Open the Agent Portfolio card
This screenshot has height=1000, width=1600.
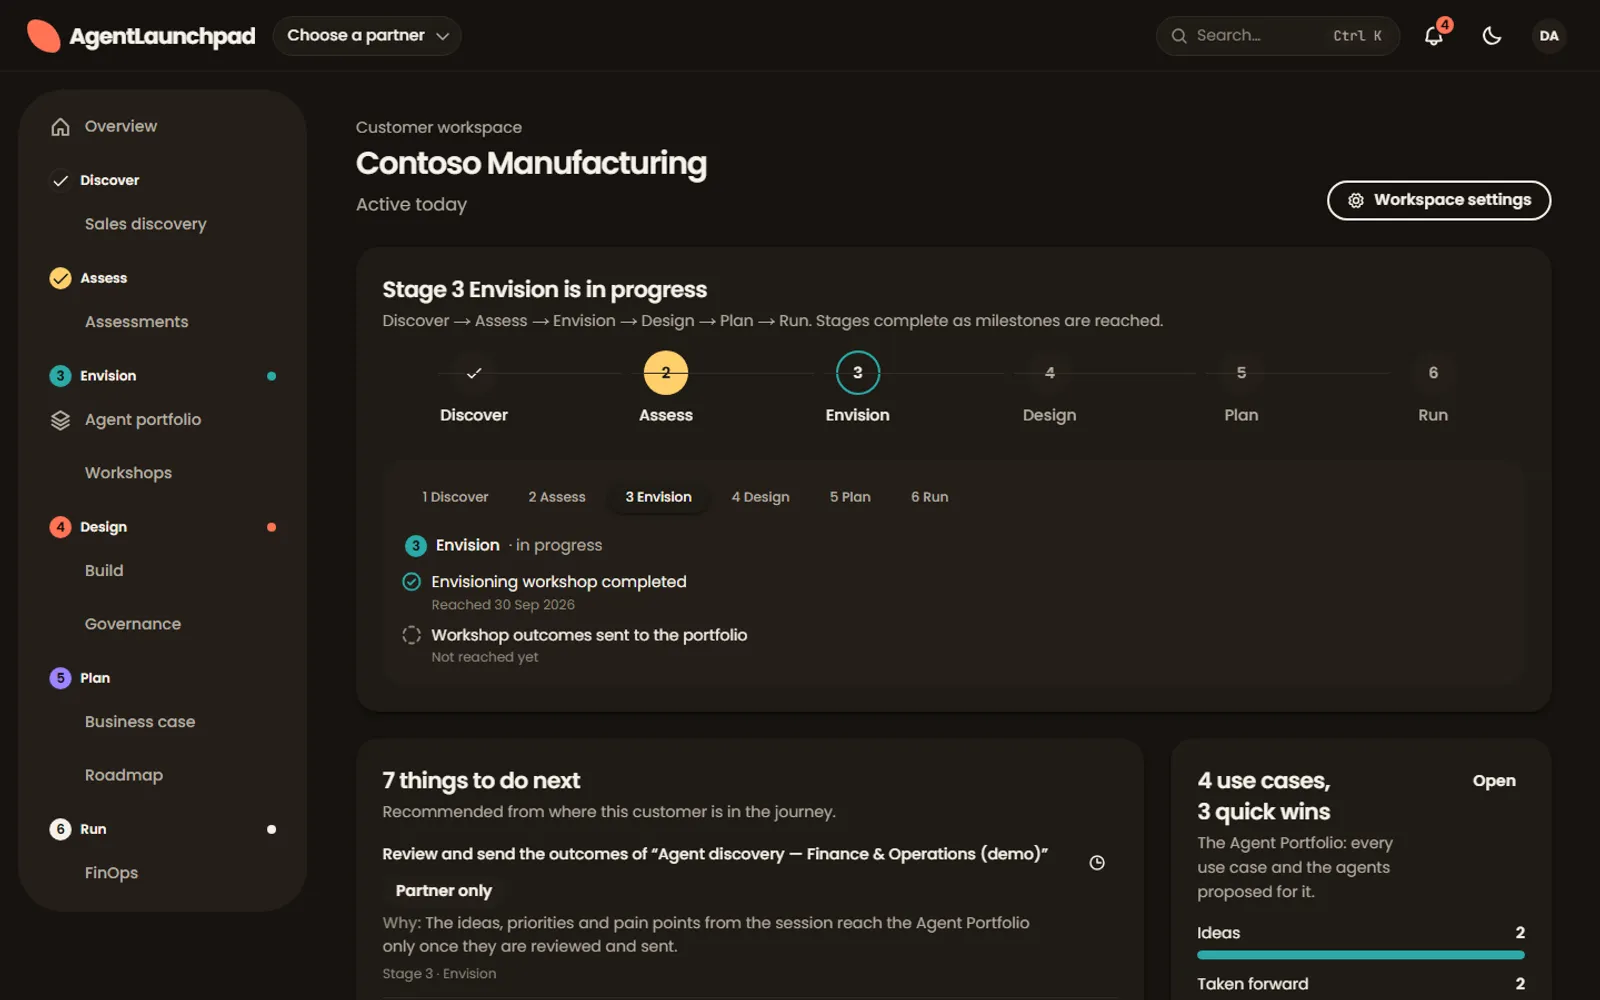click(1494, 781)
